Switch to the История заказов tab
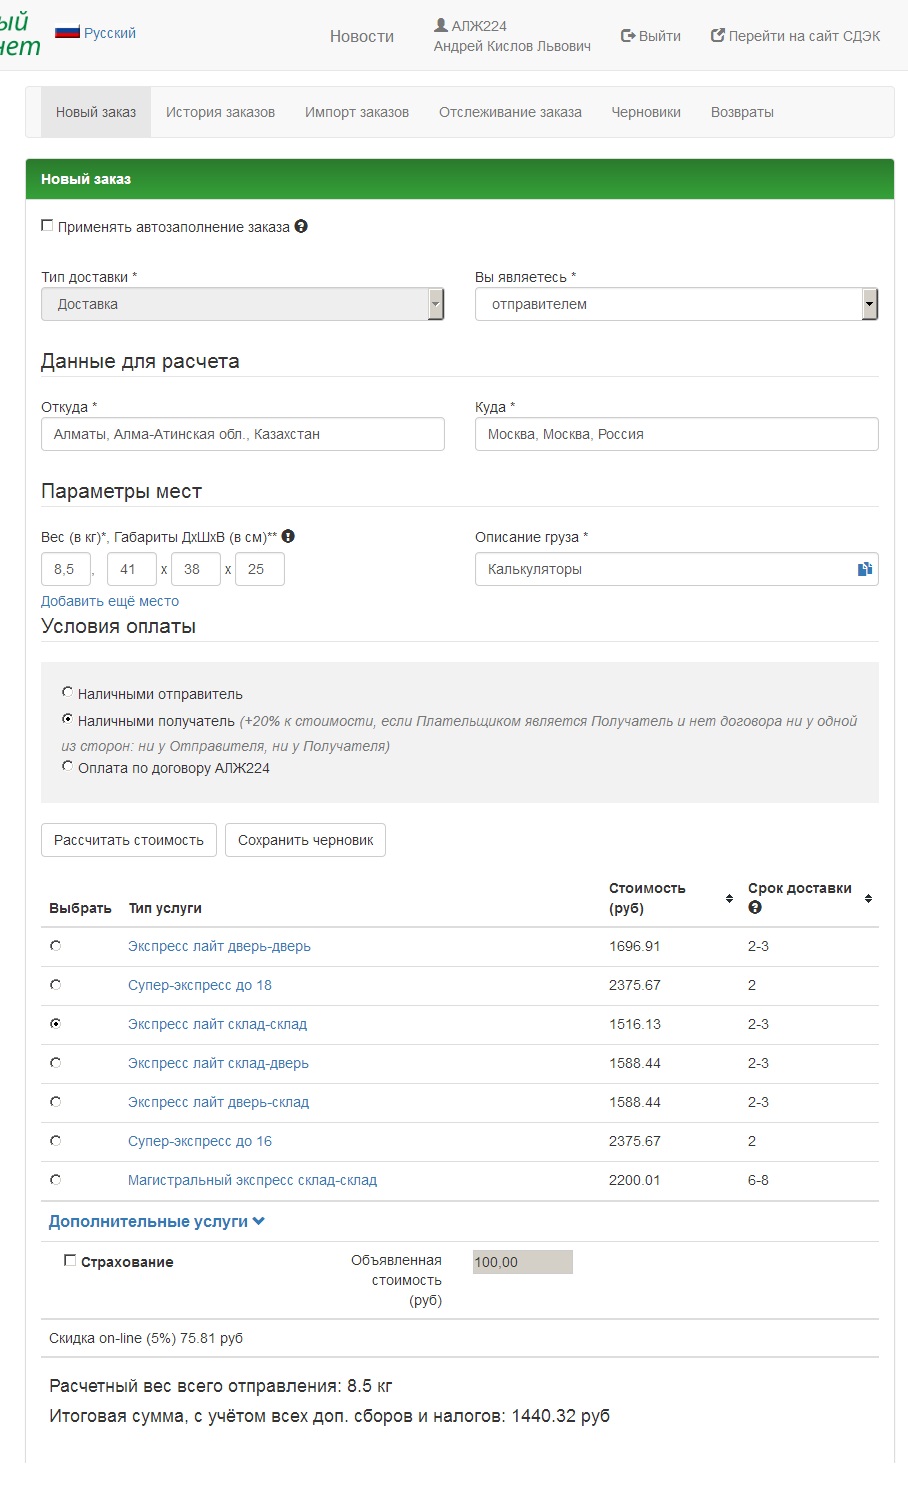 pos(220,112)
